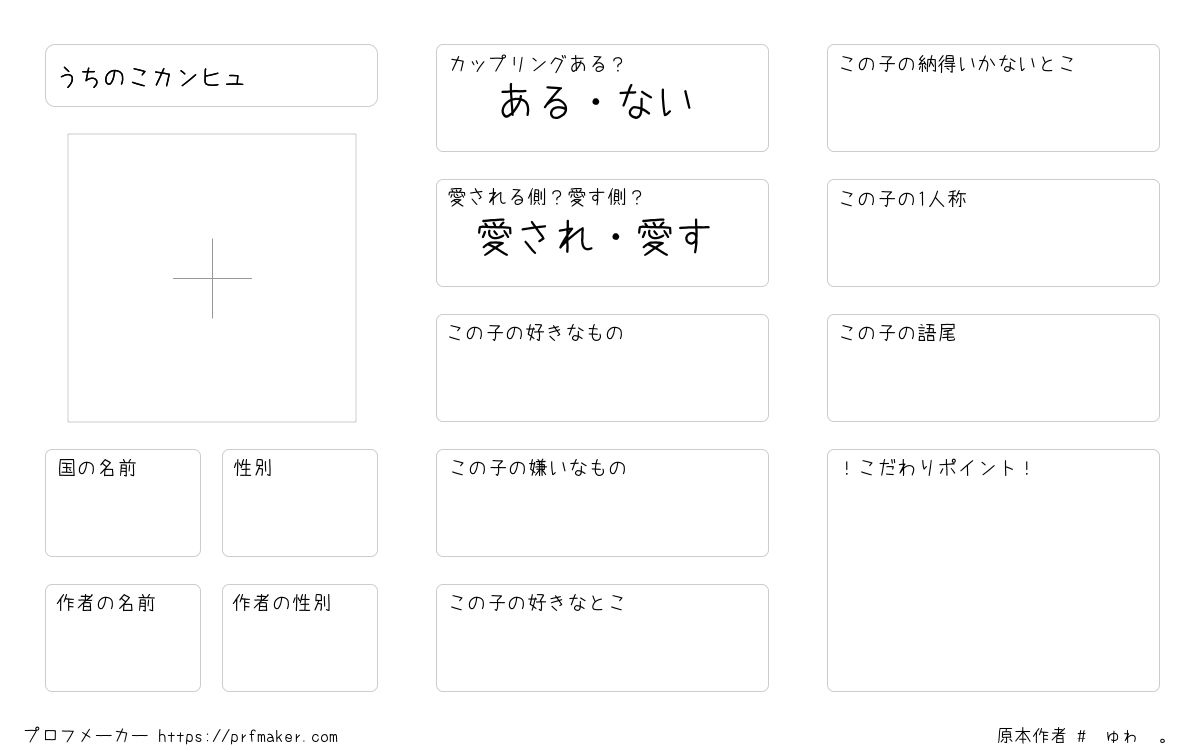Open the prfmaker.com link in footer
Viewport: 1200px width, 750px height.
248,737
